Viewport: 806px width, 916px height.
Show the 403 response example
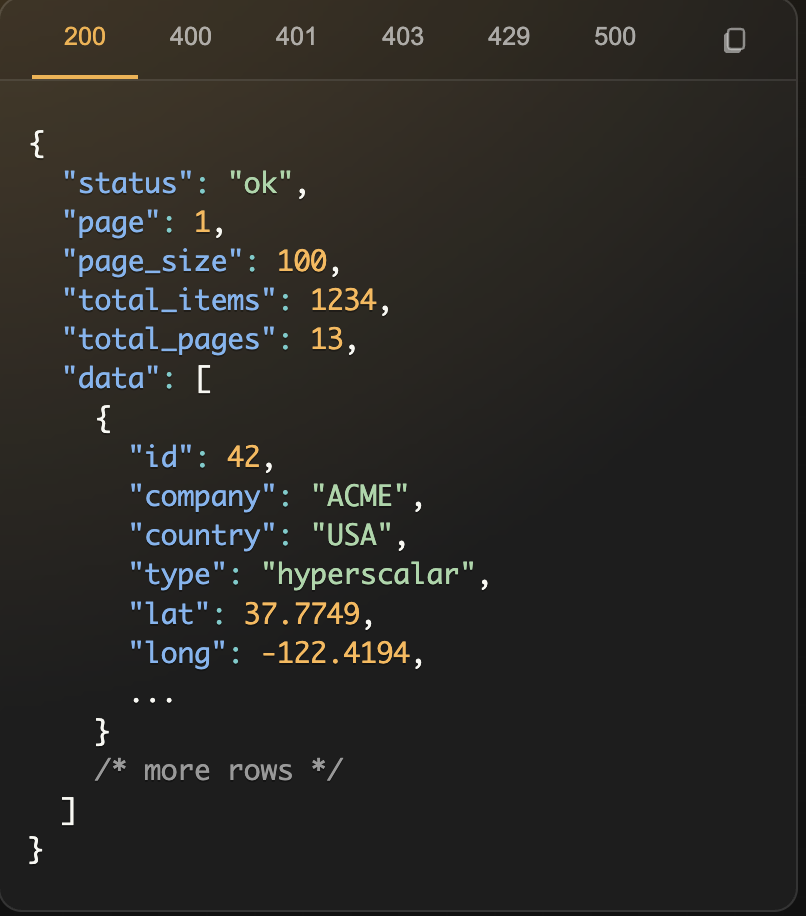click(x=402, y=37)
